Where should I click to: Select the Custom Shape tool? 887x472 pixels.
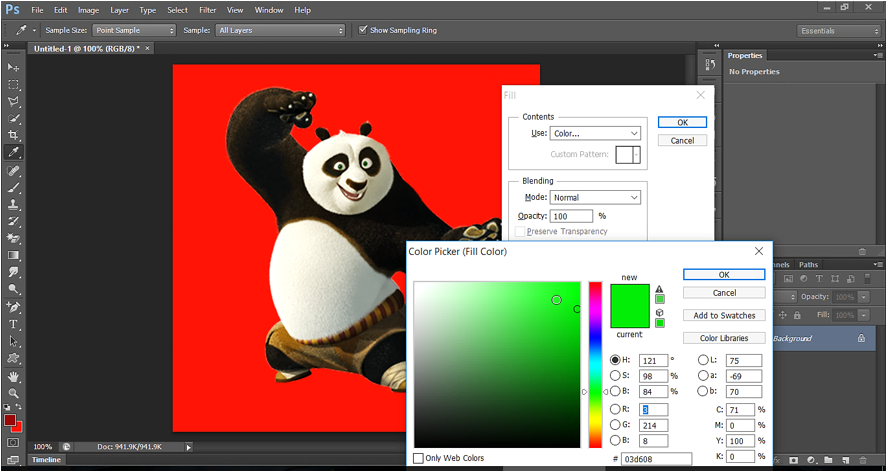point(13,359)
